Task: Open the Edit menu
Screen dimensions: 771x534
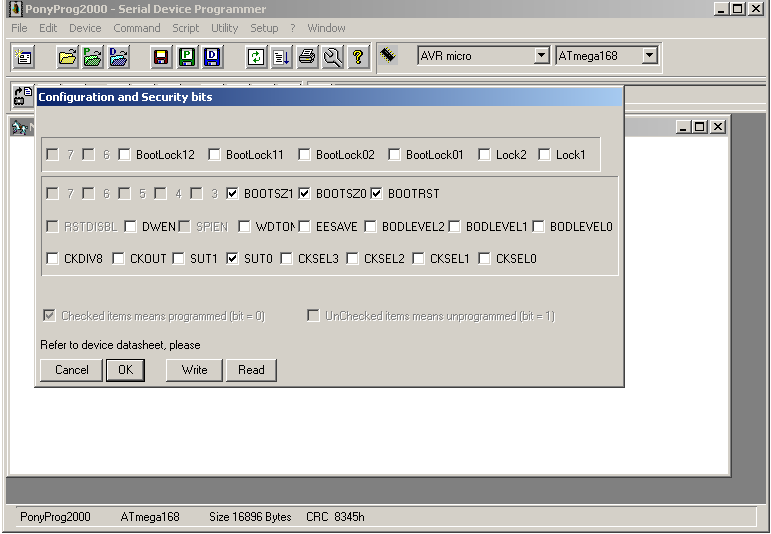Action: (48, 28)
